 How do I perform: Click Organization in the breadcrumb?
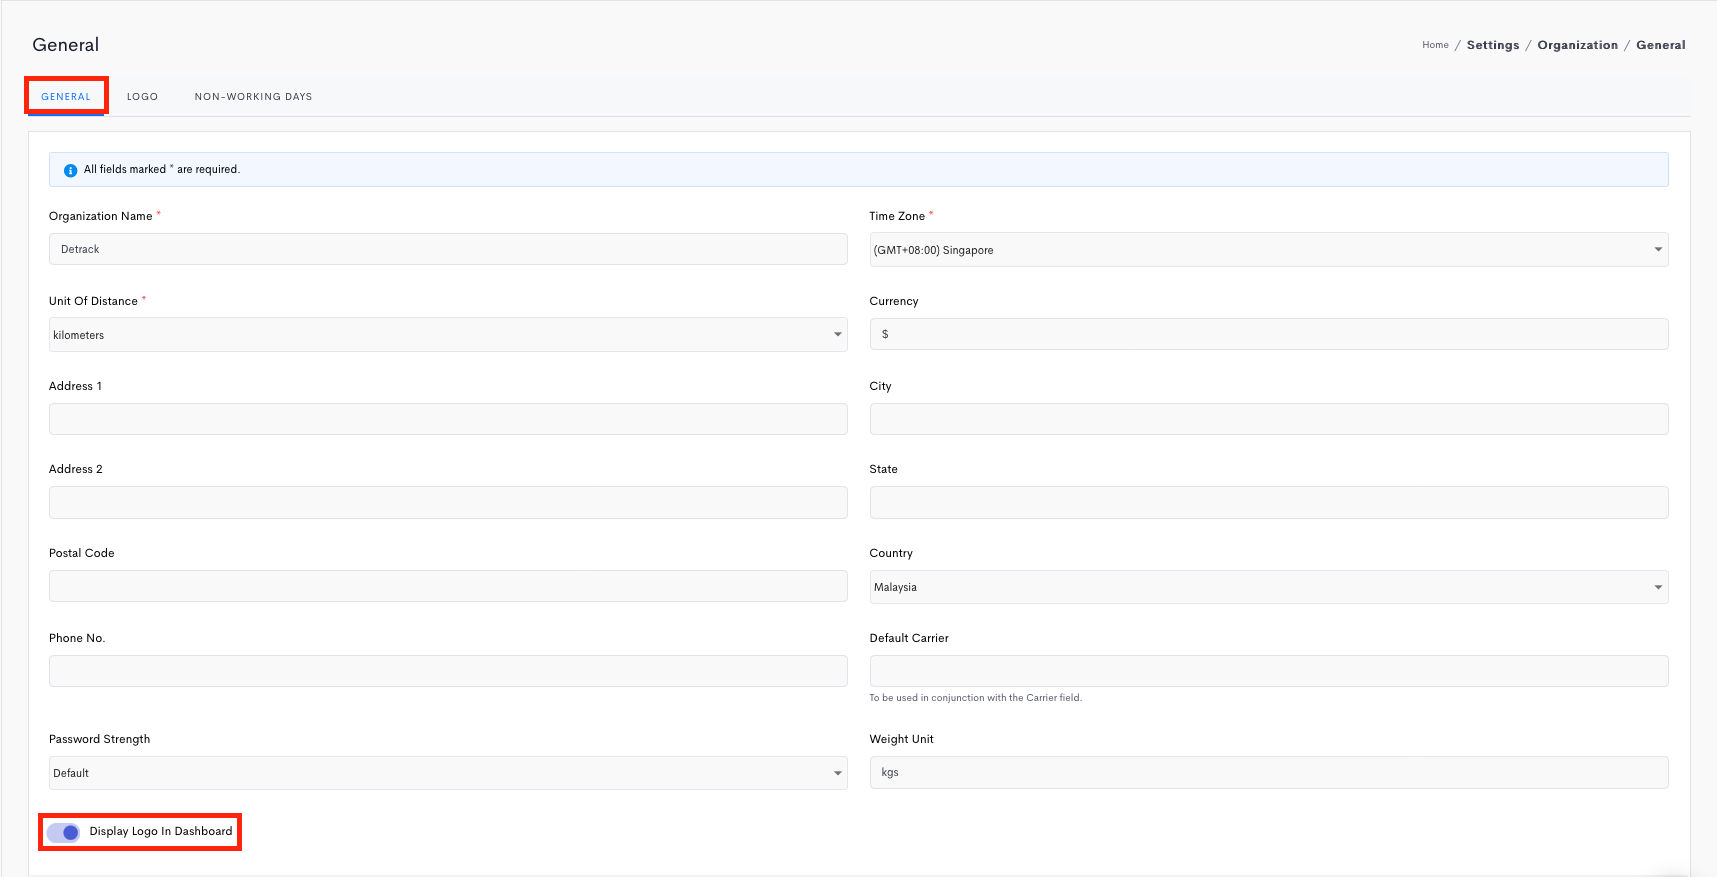click(x=1577, y=45)
